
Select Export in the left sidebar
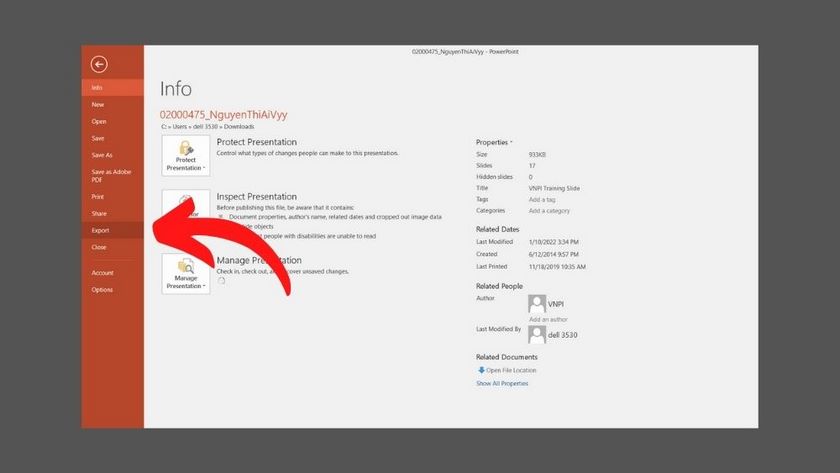click(x=101, y=230)
